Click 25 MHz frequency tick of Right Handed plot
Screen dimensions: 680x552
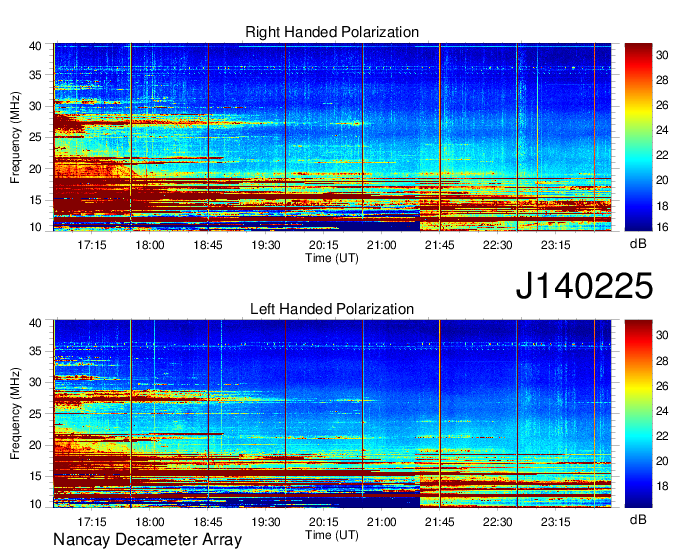pos(35,137)
